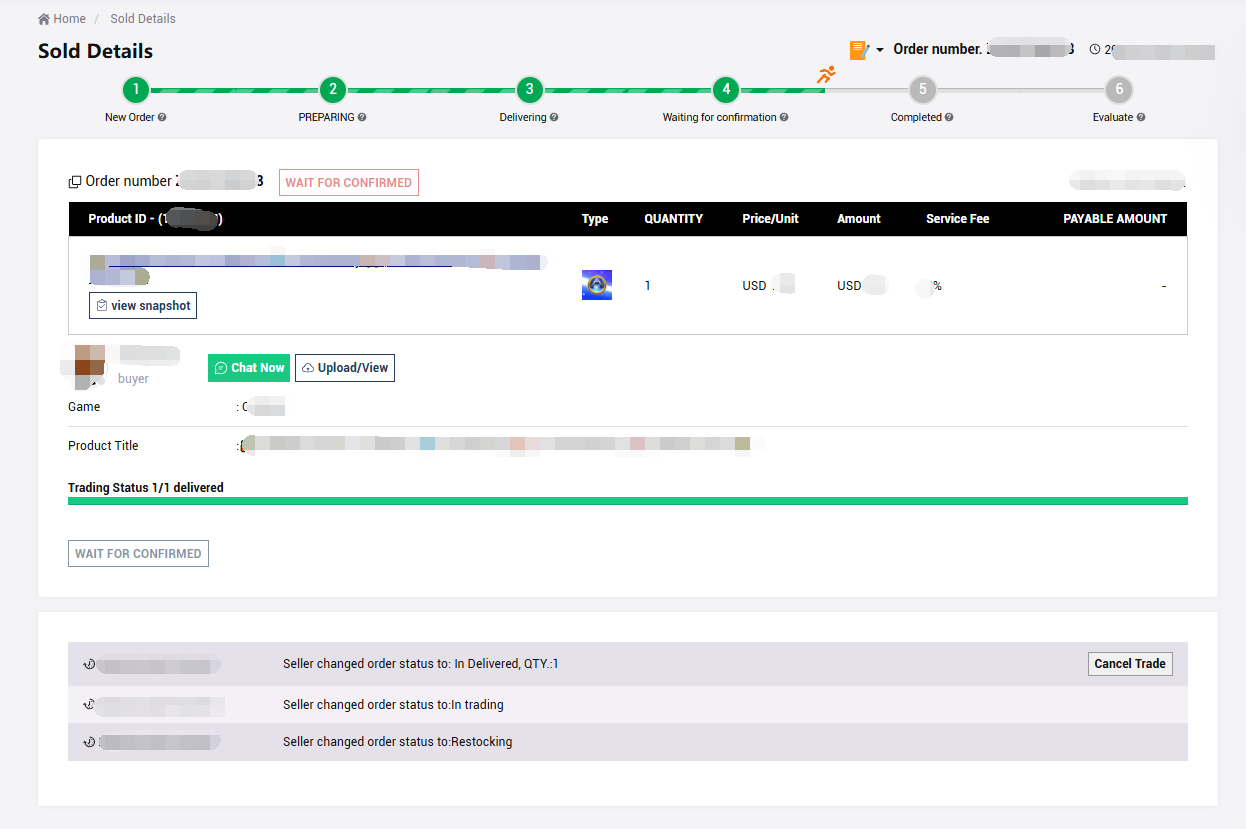Viewport: 1246px width, 829px height.
Task: Open the Upload/View button
Action: click(x=345, y=368)
